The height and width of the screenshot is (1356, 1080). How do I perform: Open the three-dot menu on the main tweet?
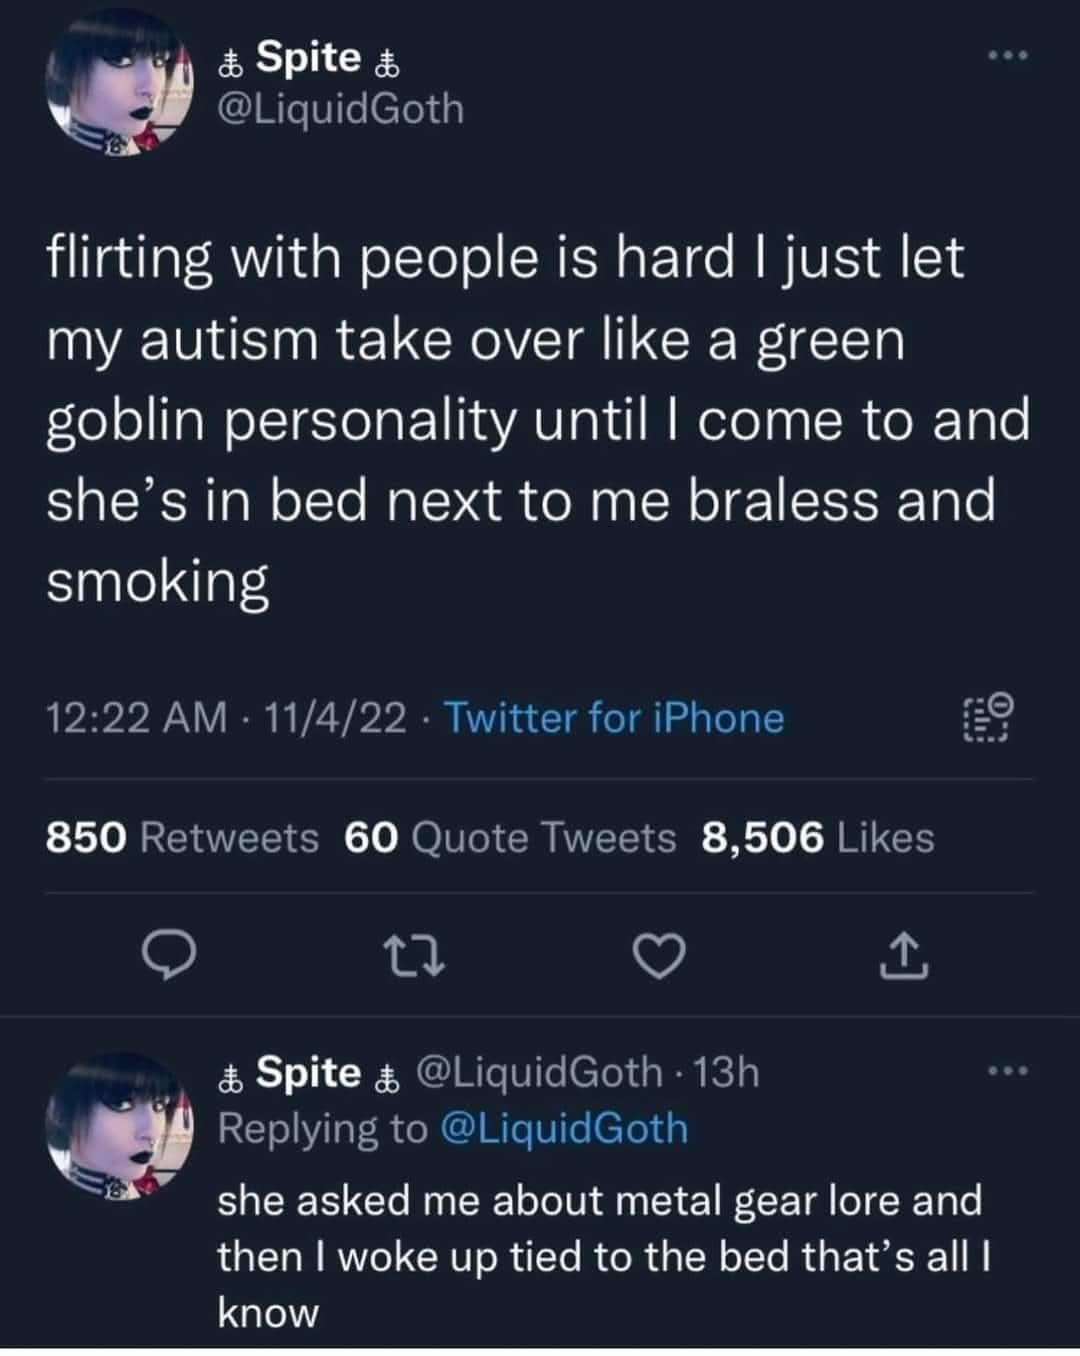click(x=1007, y=55)
